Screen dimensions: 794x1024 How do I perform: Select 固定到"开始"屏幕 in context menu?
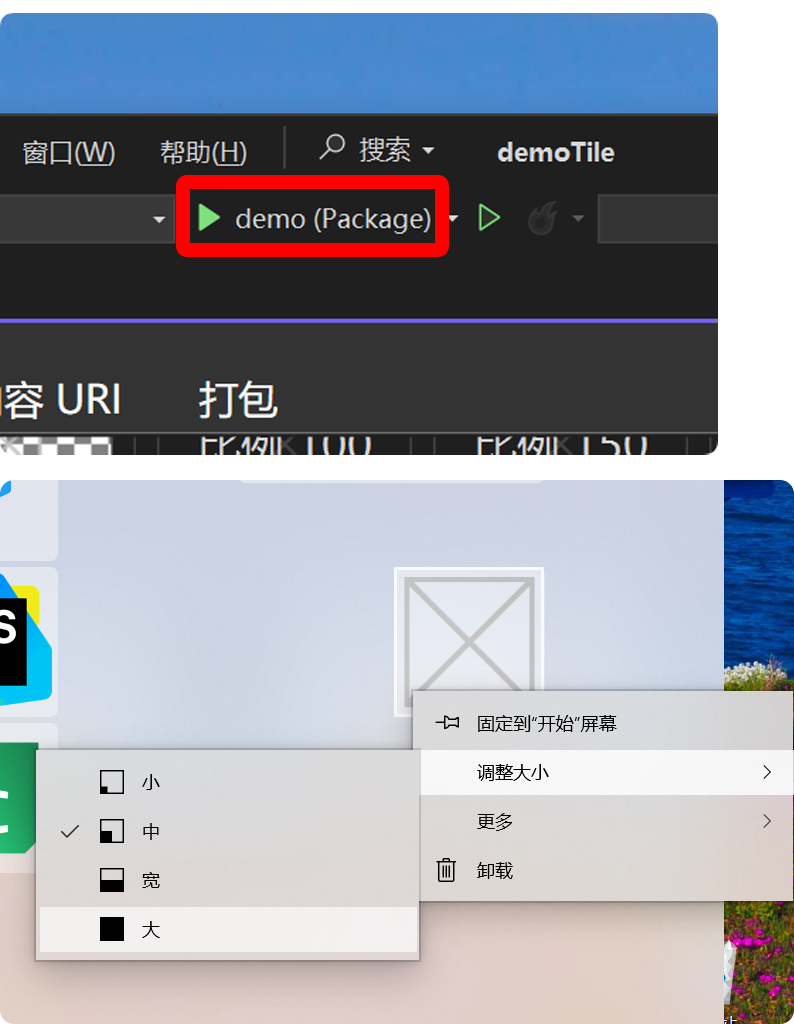point(603,724)
